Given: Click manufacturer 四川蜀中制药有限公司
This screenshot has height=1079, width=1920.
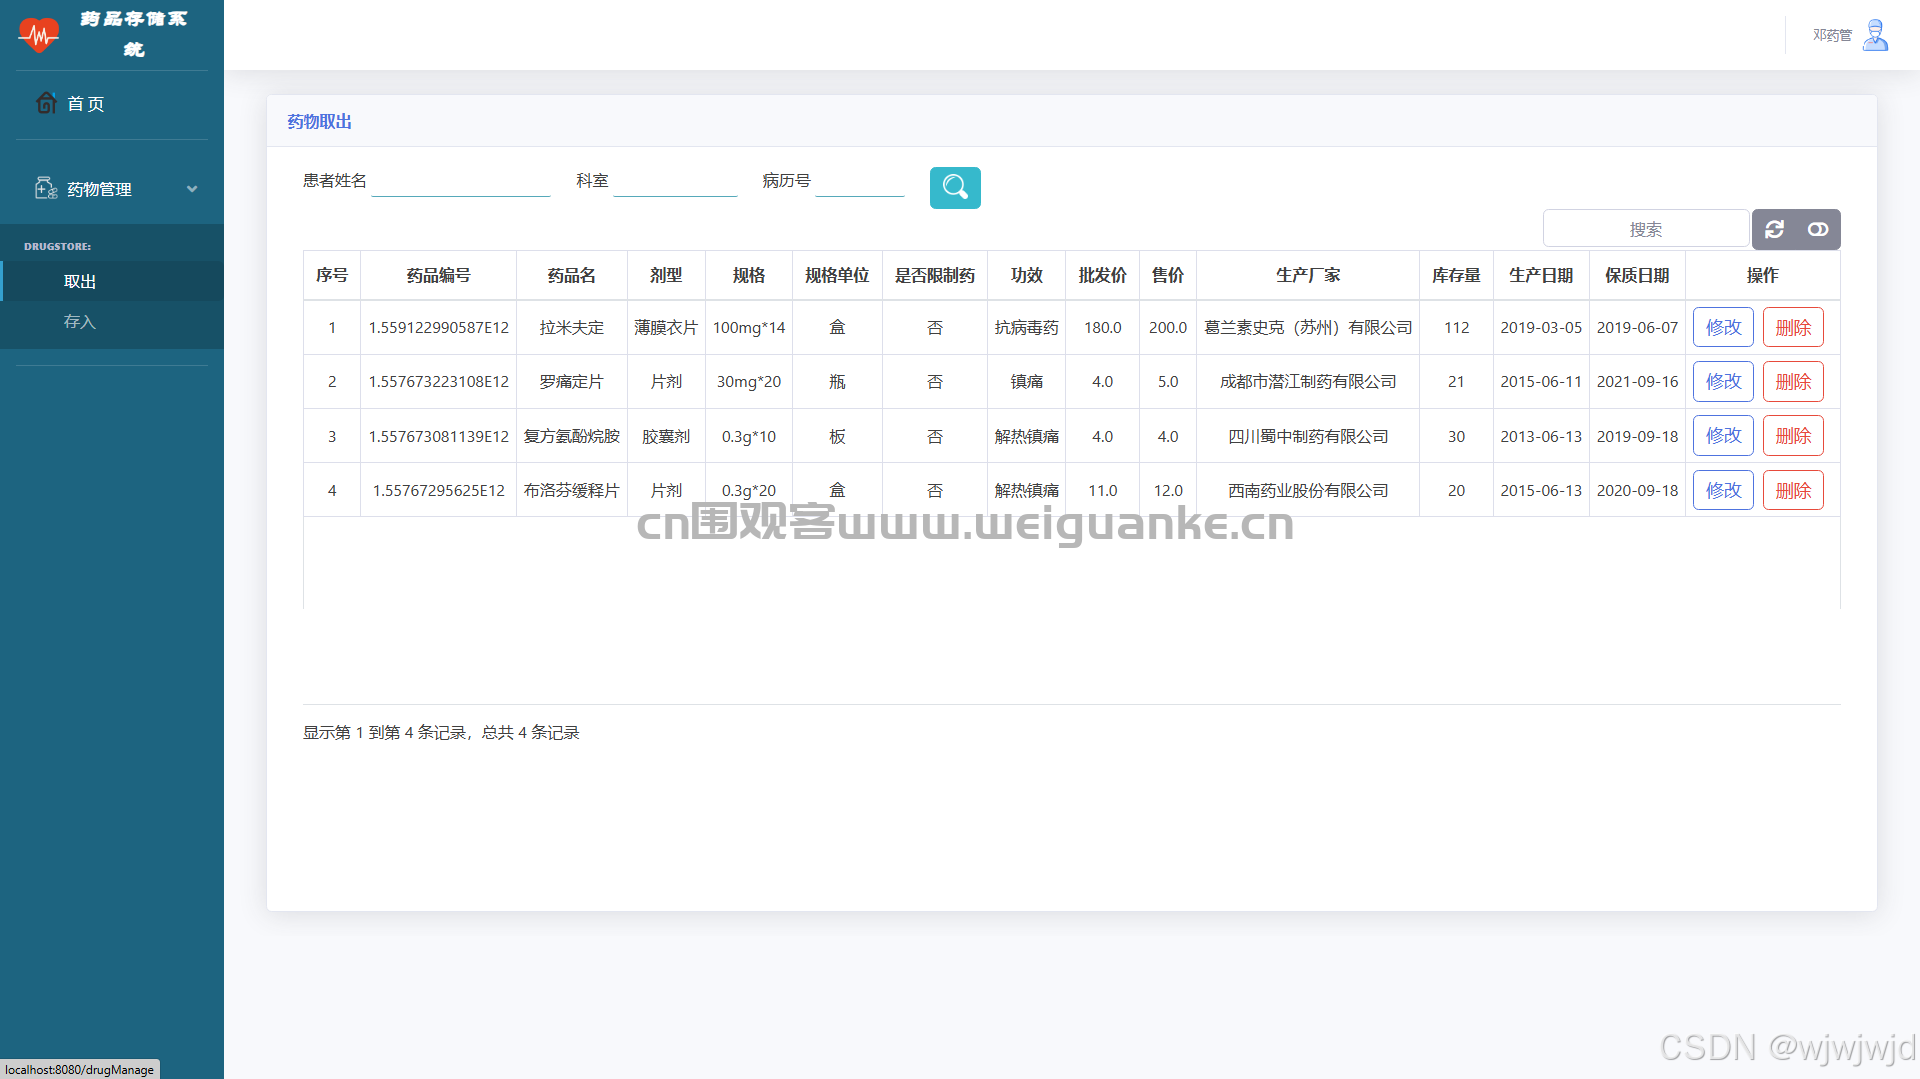Looking at the screenshot, I should click(x=1308, y=436).
